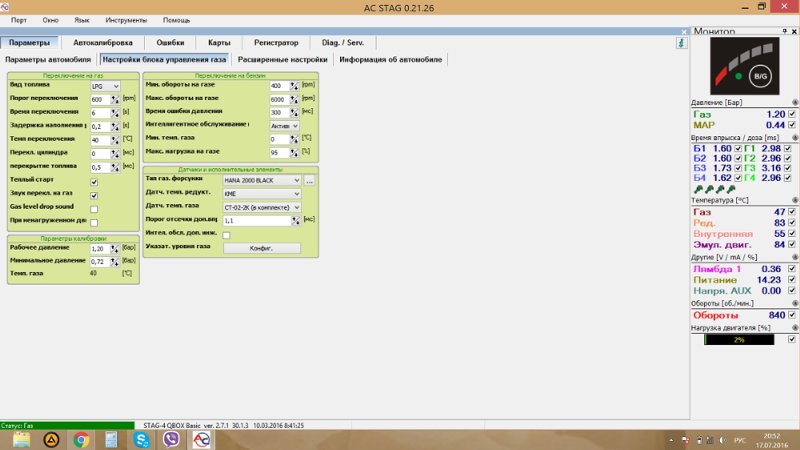Click the B/G fuel switch button in monitor
The height and width of the screenshot is (450, 800).
pyautogui.click(x=760, y=75)
